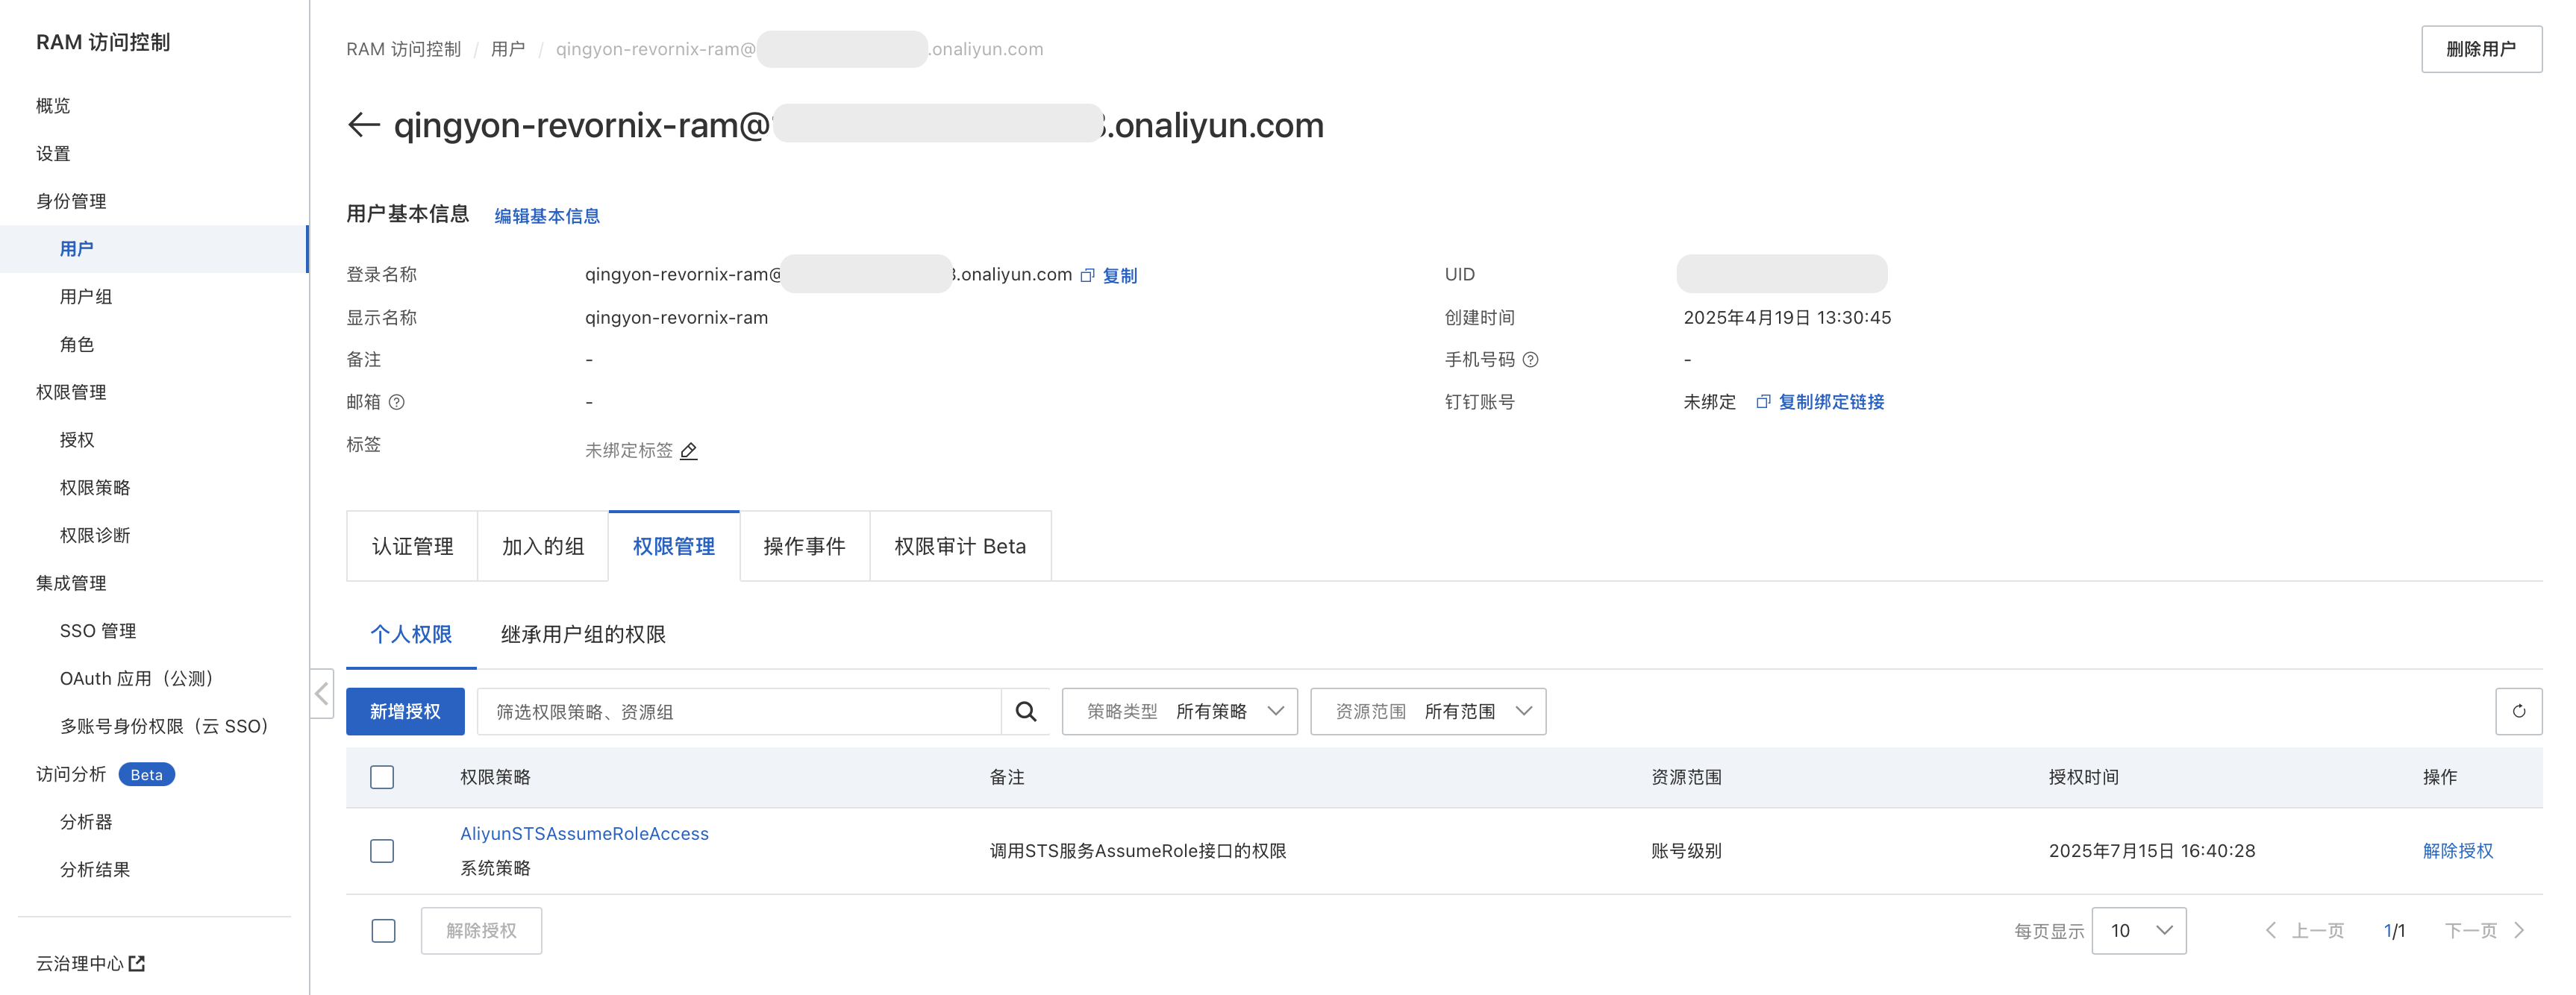Switch to 继承用户组的权限 tab
Screen dimensions: 2576x995
[583, 634]
